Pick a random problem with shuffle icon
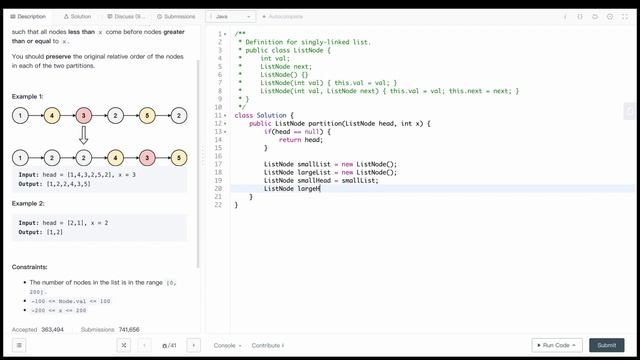This screenshot has height=360, width=640. 124,345
